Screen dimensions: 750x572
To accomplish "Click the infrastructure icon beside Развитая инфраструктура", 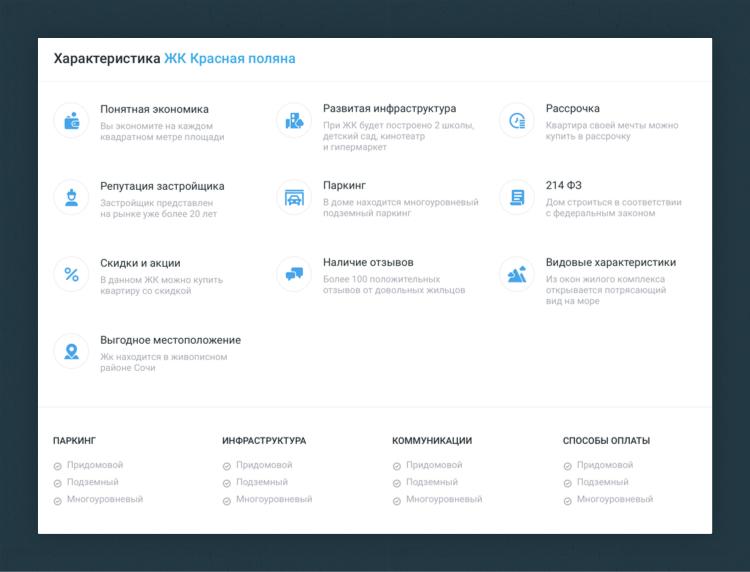I will tap(294, 121).
